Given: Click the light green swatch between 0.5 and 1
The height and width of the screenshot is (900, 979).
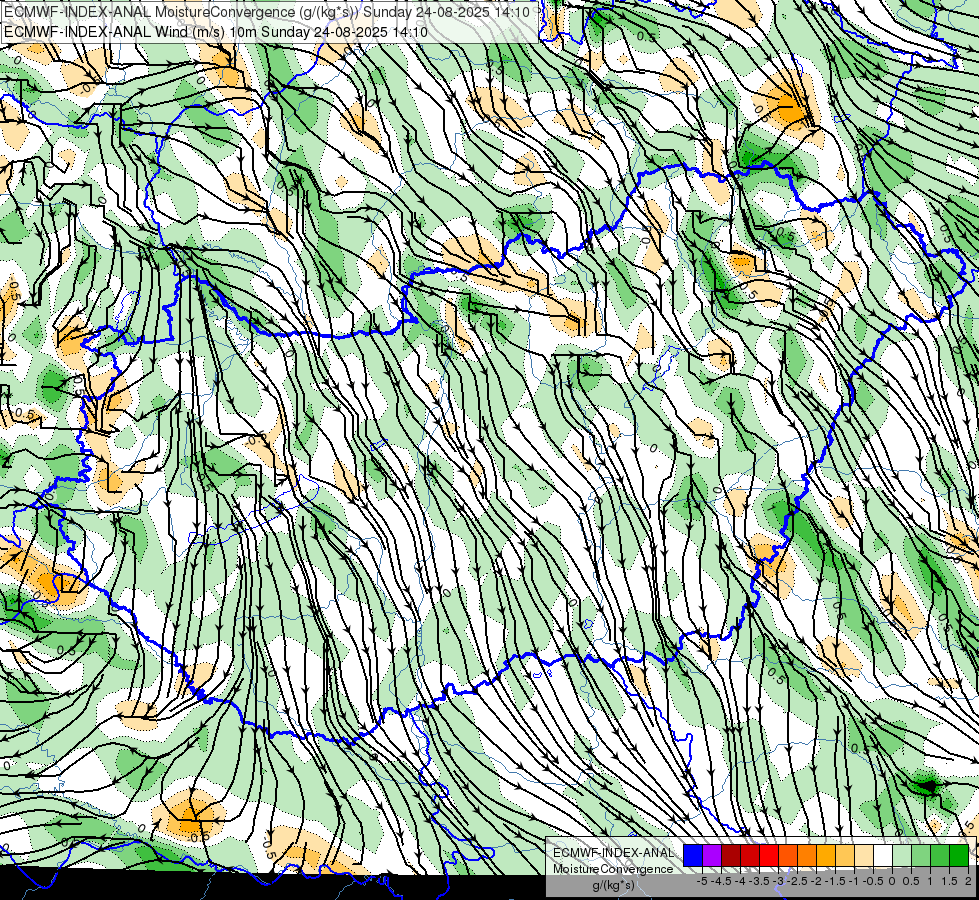Looking at the screenshot, I should [921, 856].
